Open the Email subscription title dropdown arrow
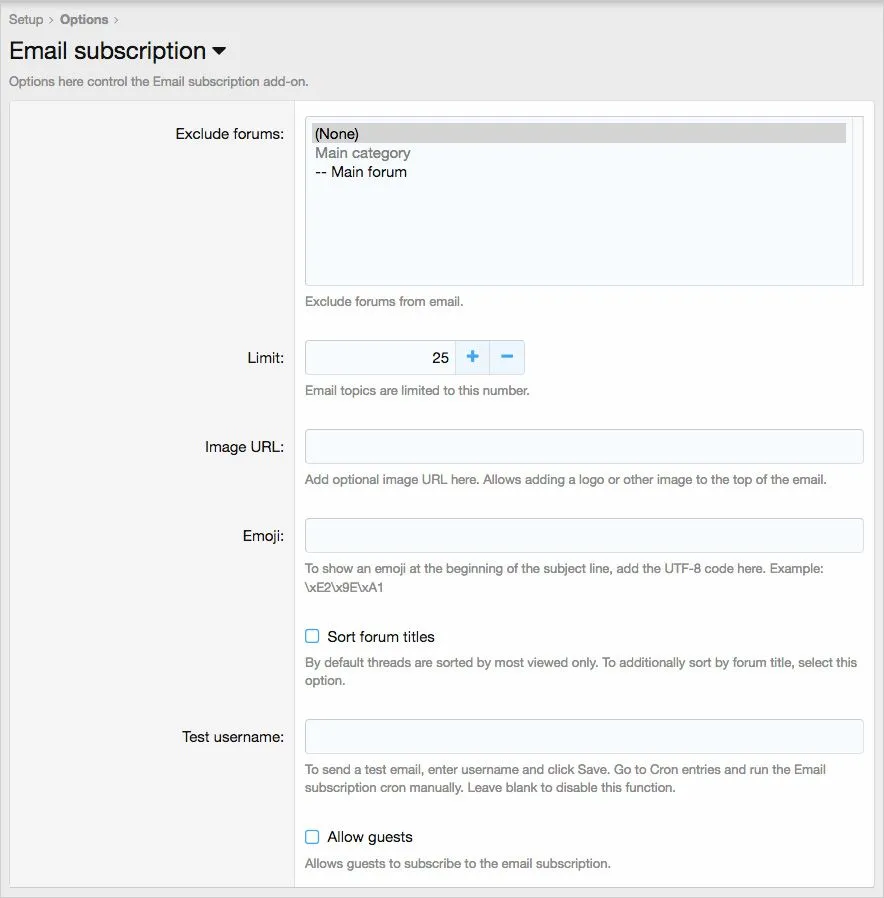The image size is (884, 898). (220, 51)
